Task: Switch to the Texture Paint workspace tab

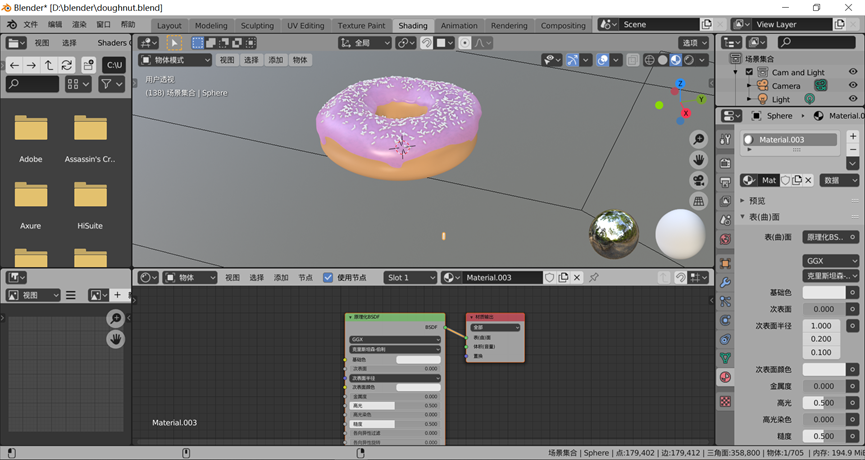Action: [x=361, y=25]
